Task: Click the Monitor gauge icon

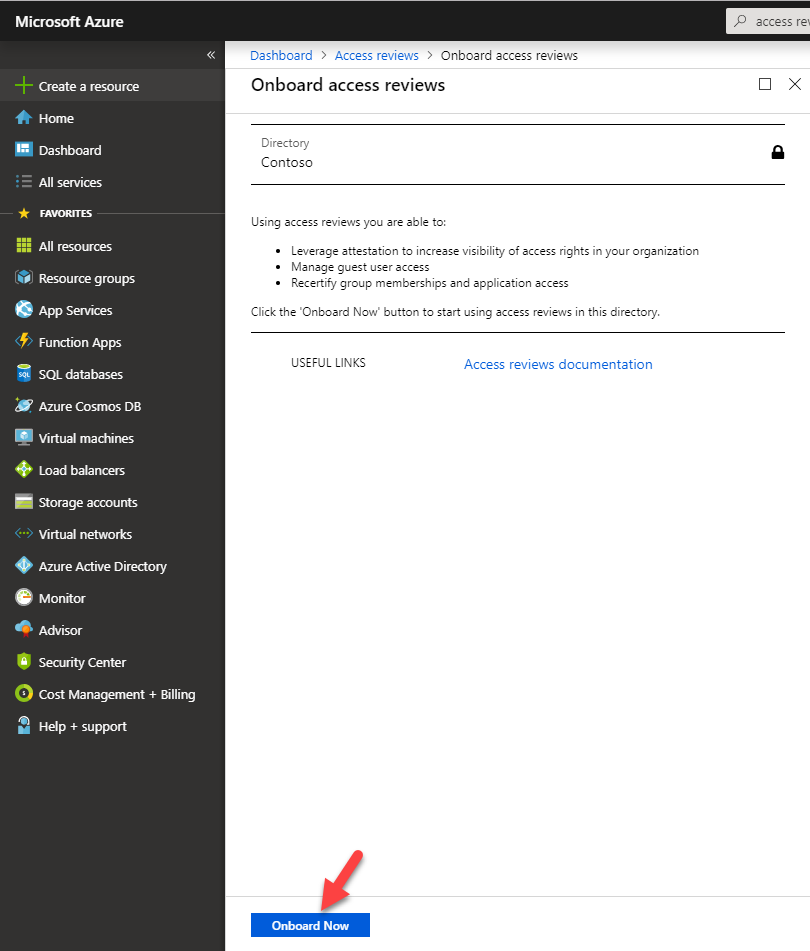Action: tap(24, 597)
